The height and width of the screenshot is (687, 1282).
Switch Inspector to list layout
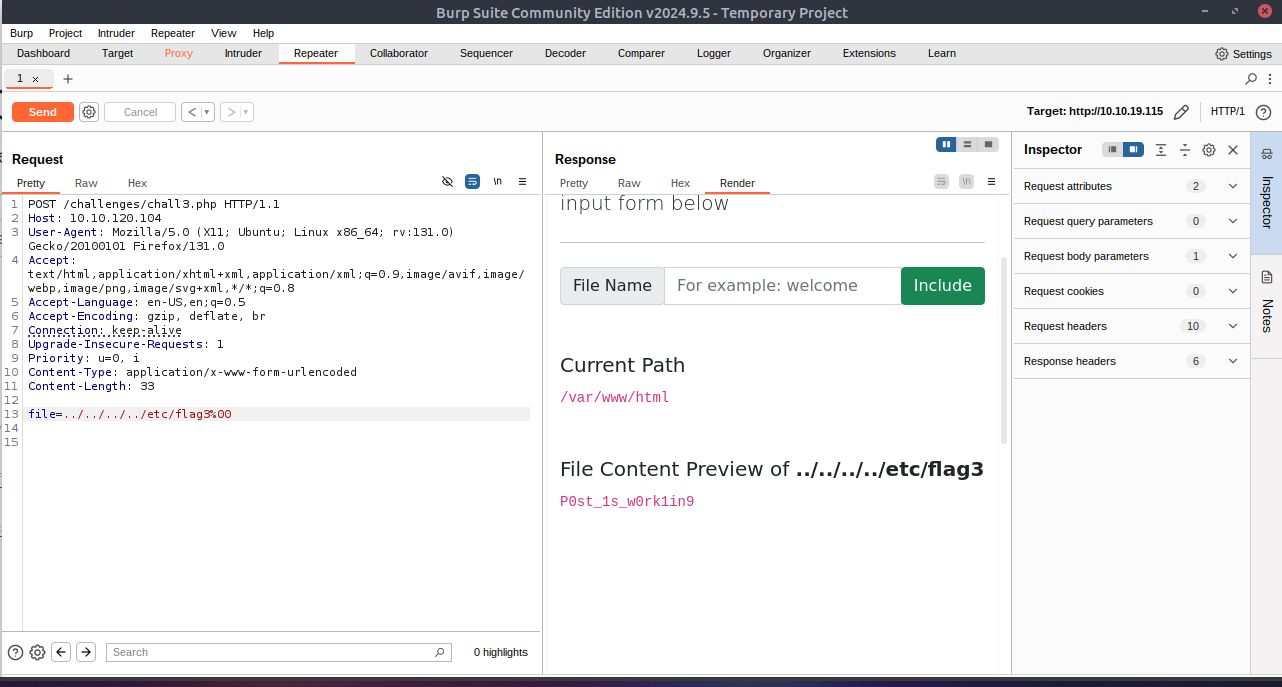point(1112,149)
